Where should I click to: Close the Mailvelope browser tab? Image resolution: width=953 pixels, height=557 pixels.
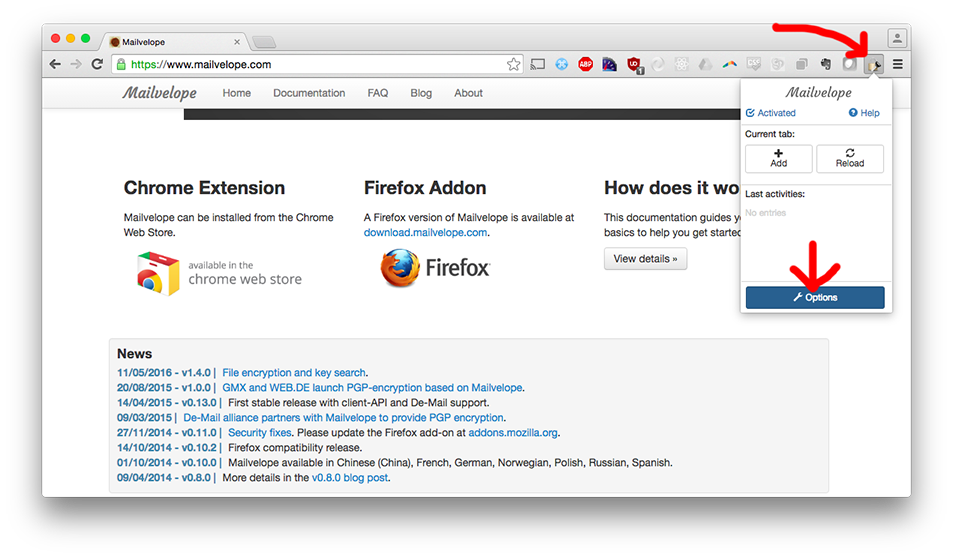point(237,42)
